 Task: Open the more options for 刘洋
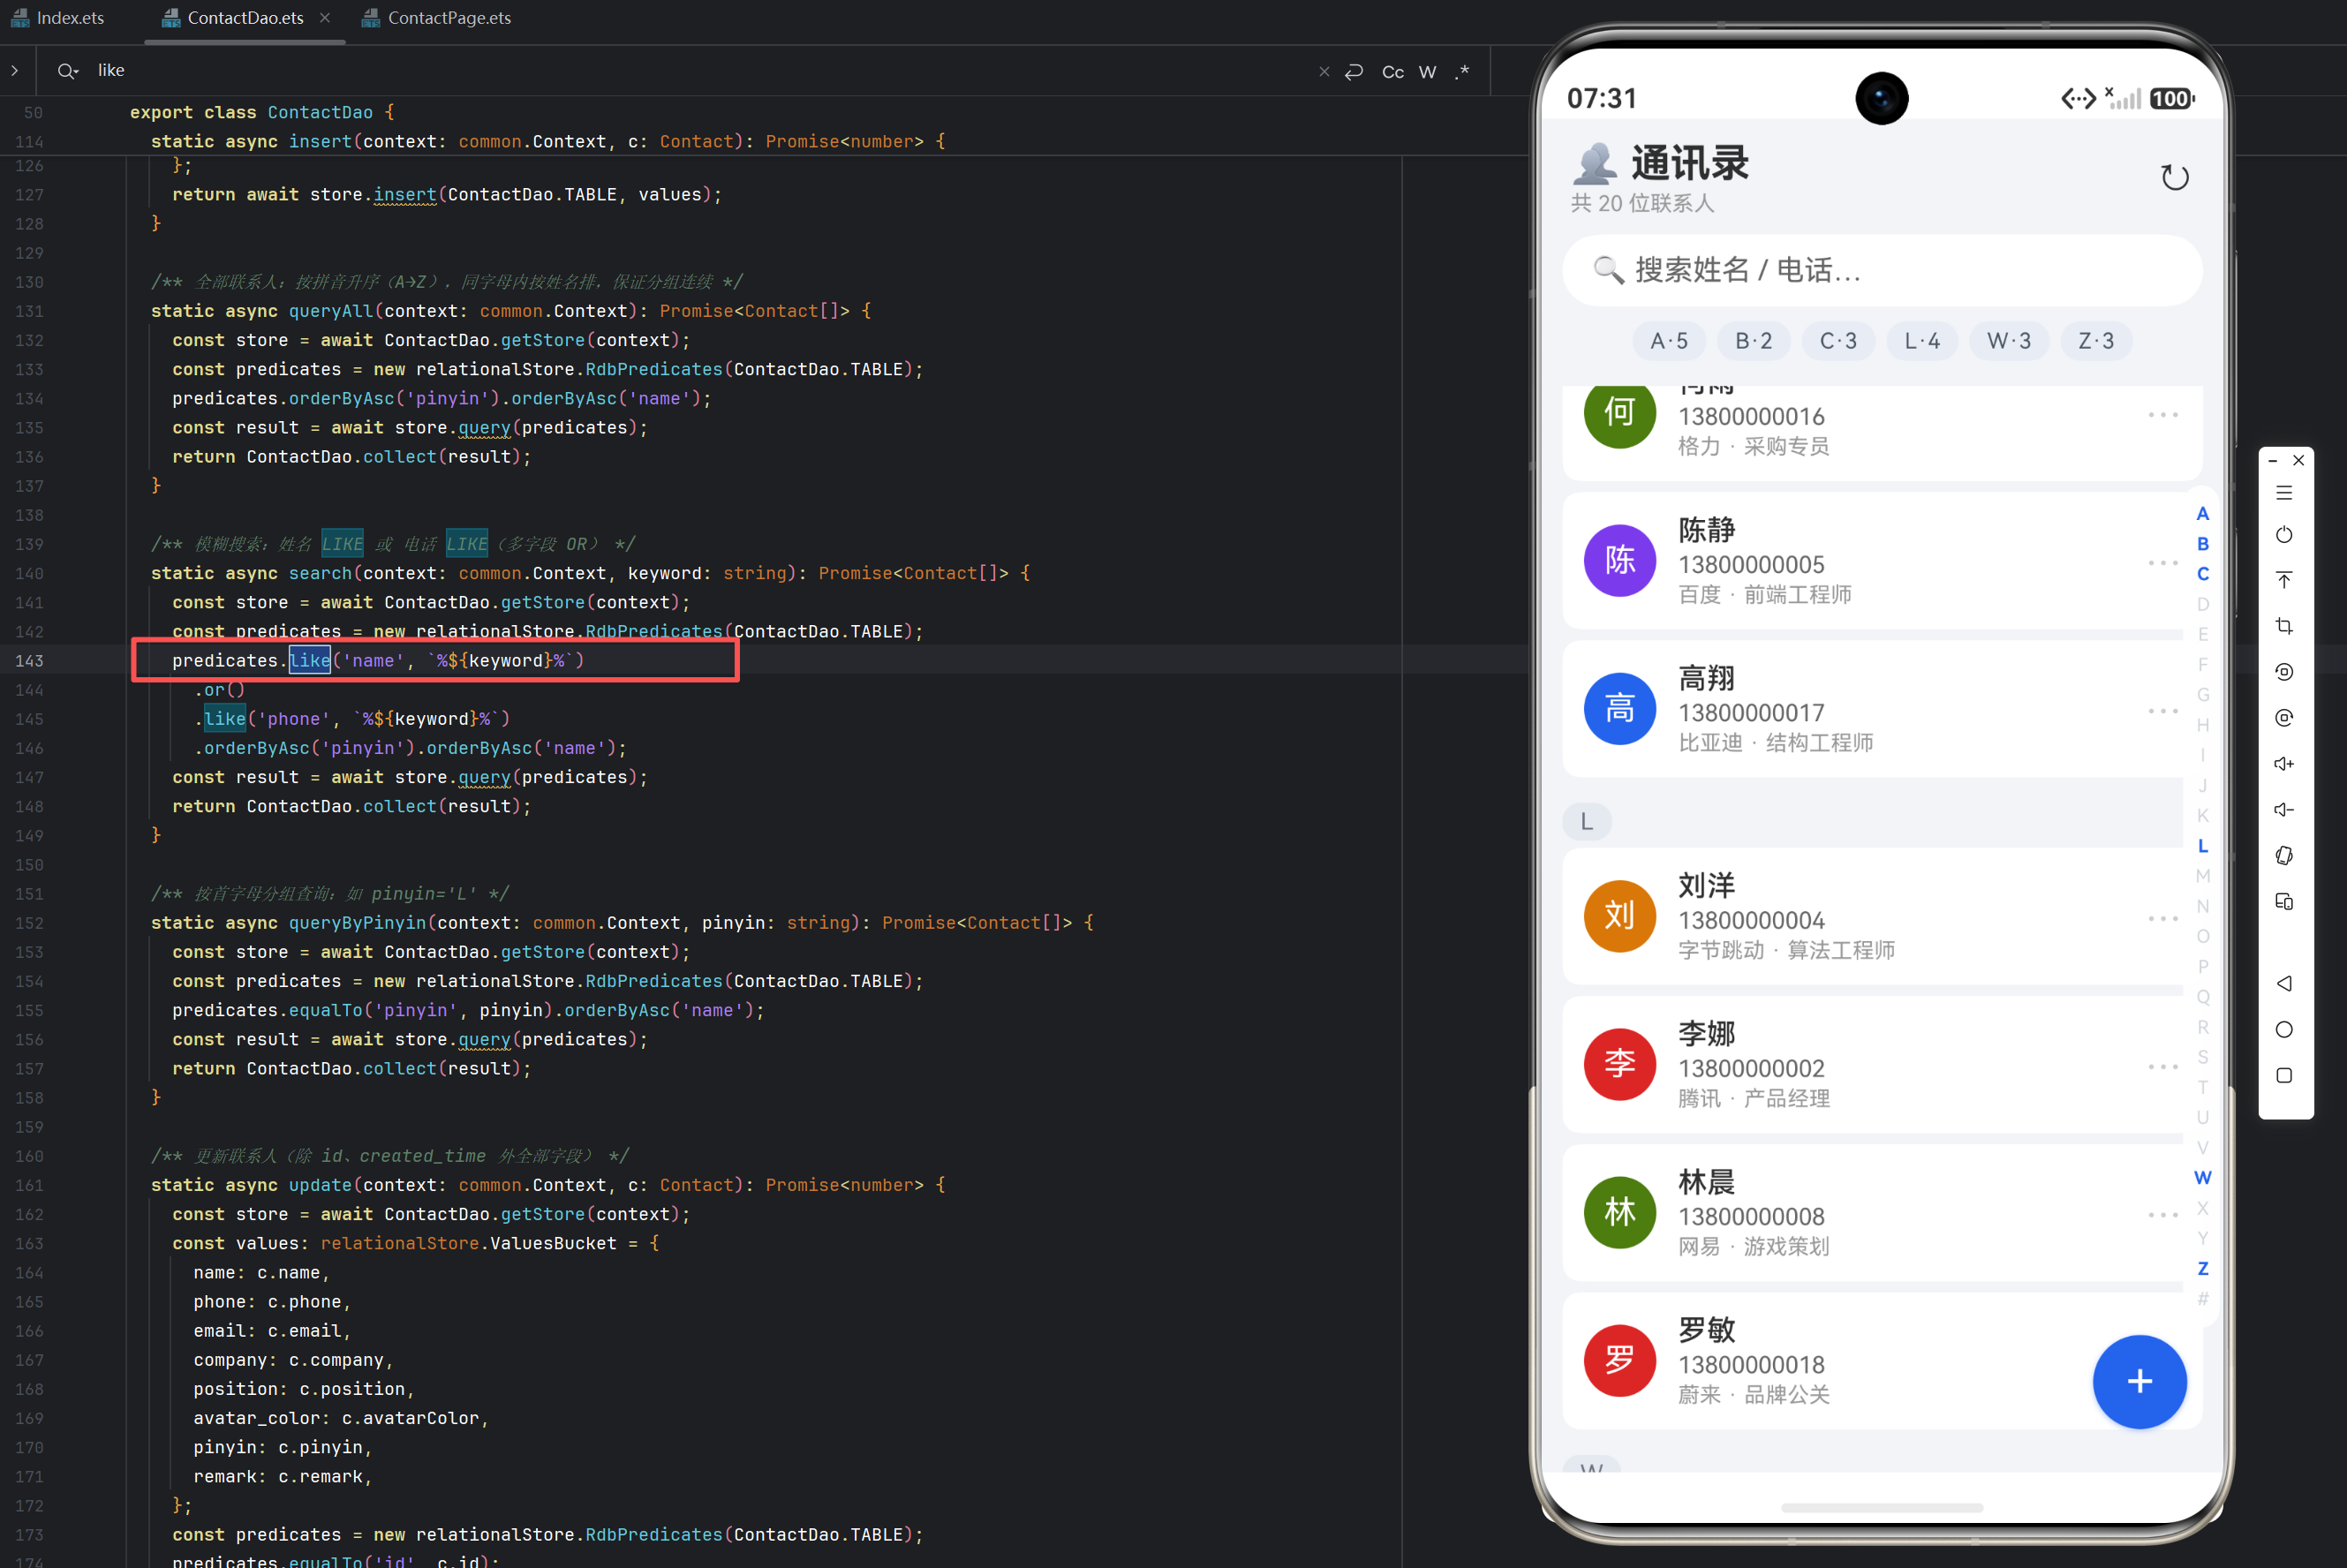pos(2163,918)
